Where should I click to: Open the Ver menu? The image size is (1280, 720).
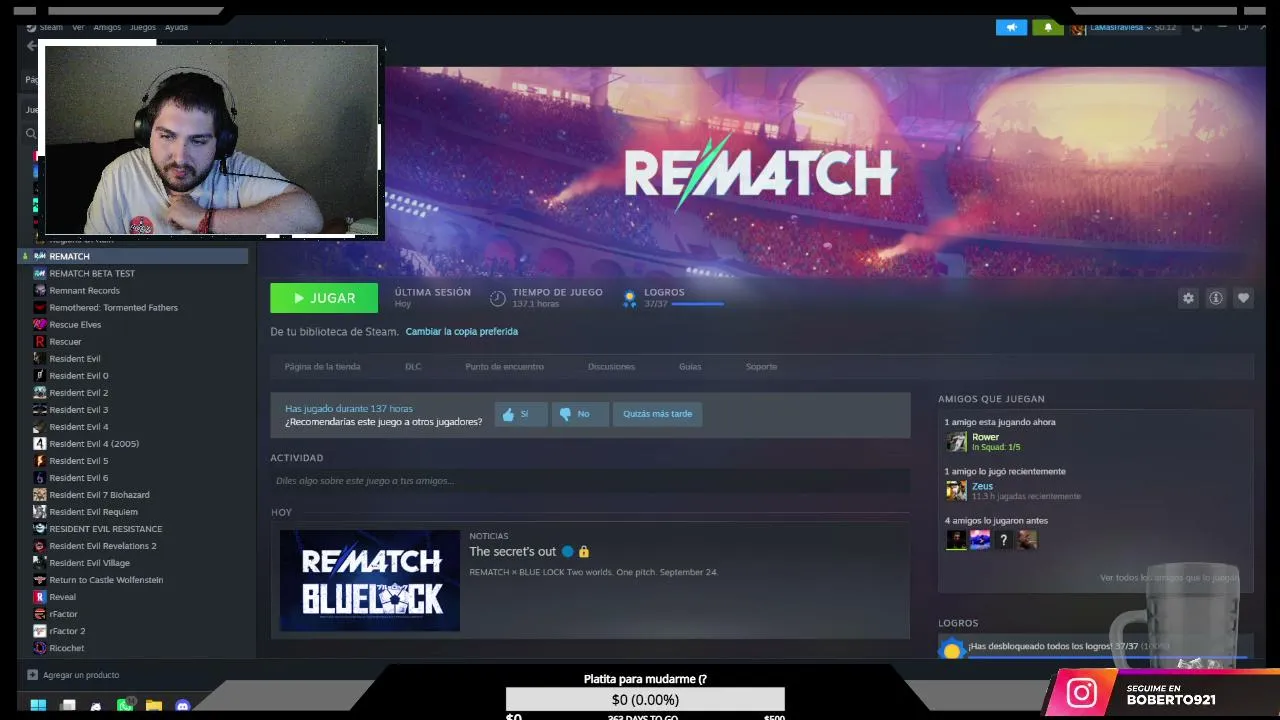click(x=78, y=27)
